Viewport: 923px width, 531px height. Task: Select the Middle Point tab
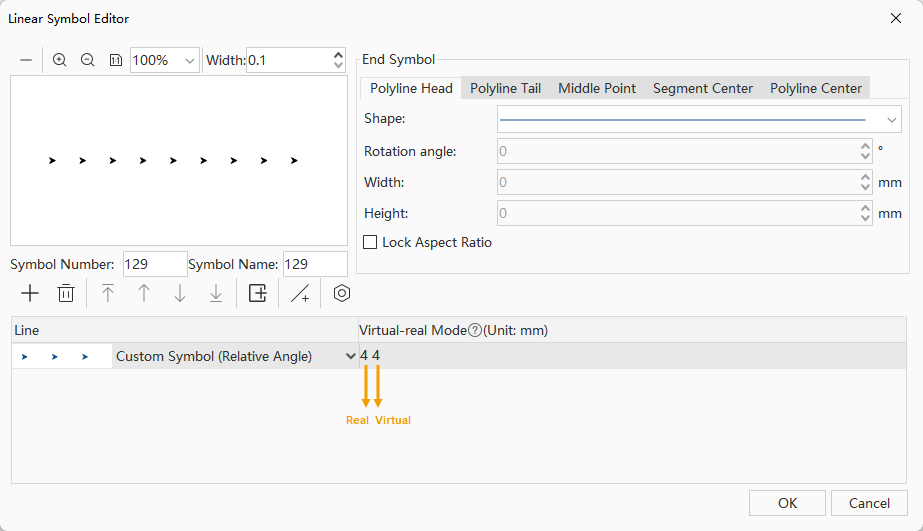coord(597,88)
